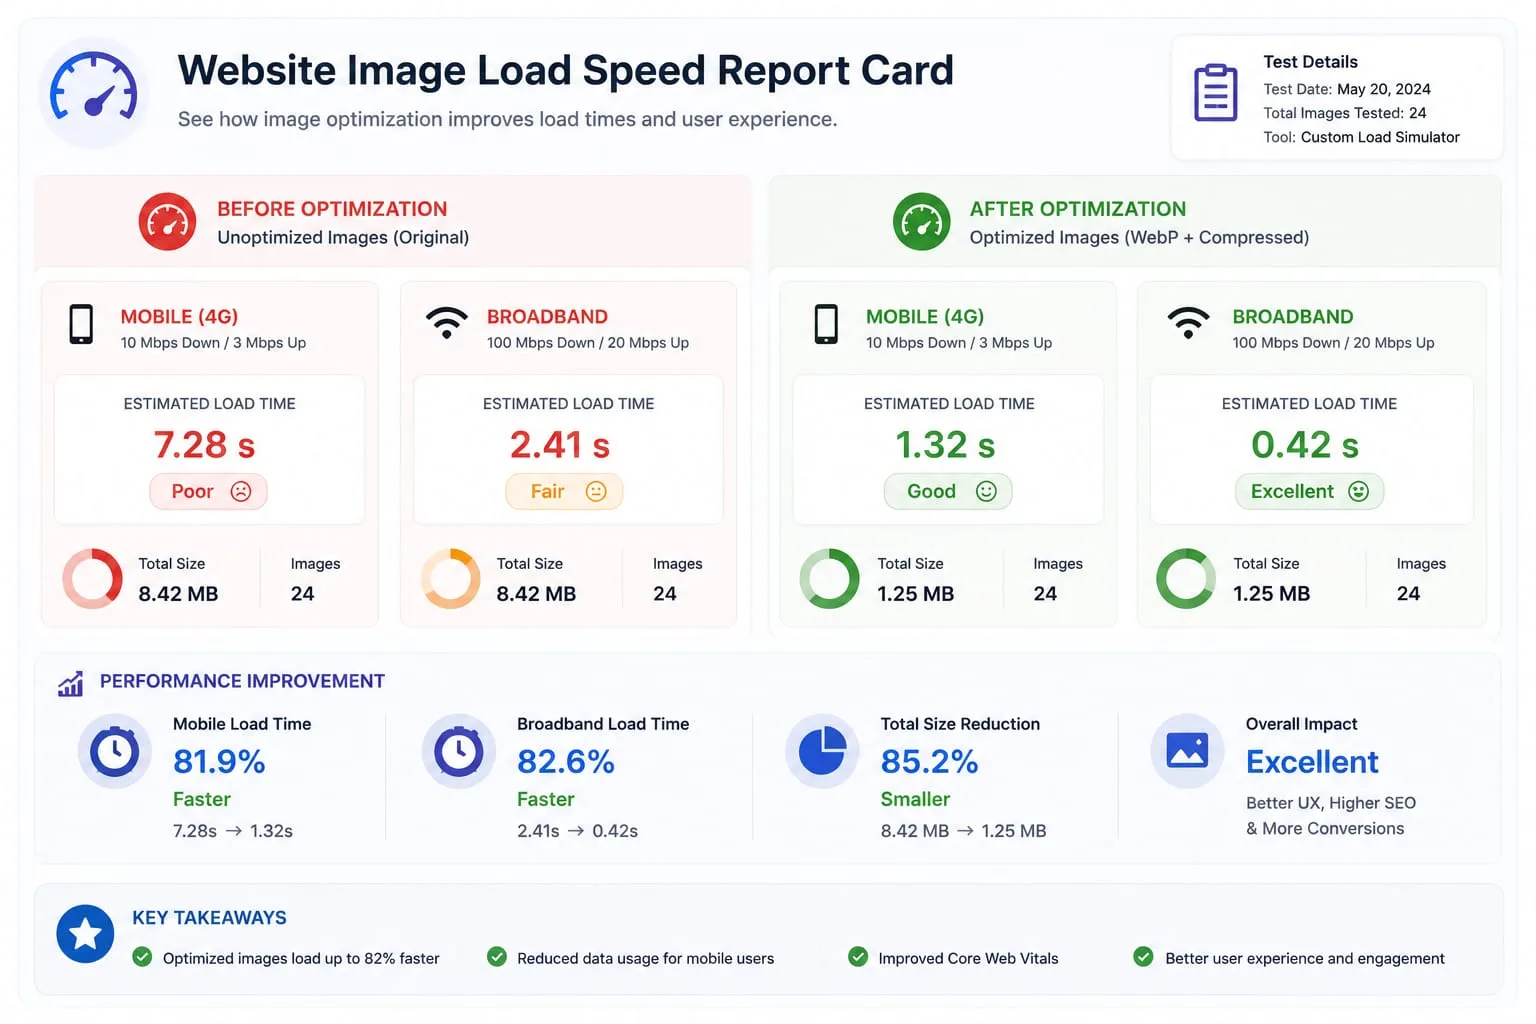Select the AFTER OPTIMIZATION header
This screenshot has width=1536, height=1024.
[1078, 209]
